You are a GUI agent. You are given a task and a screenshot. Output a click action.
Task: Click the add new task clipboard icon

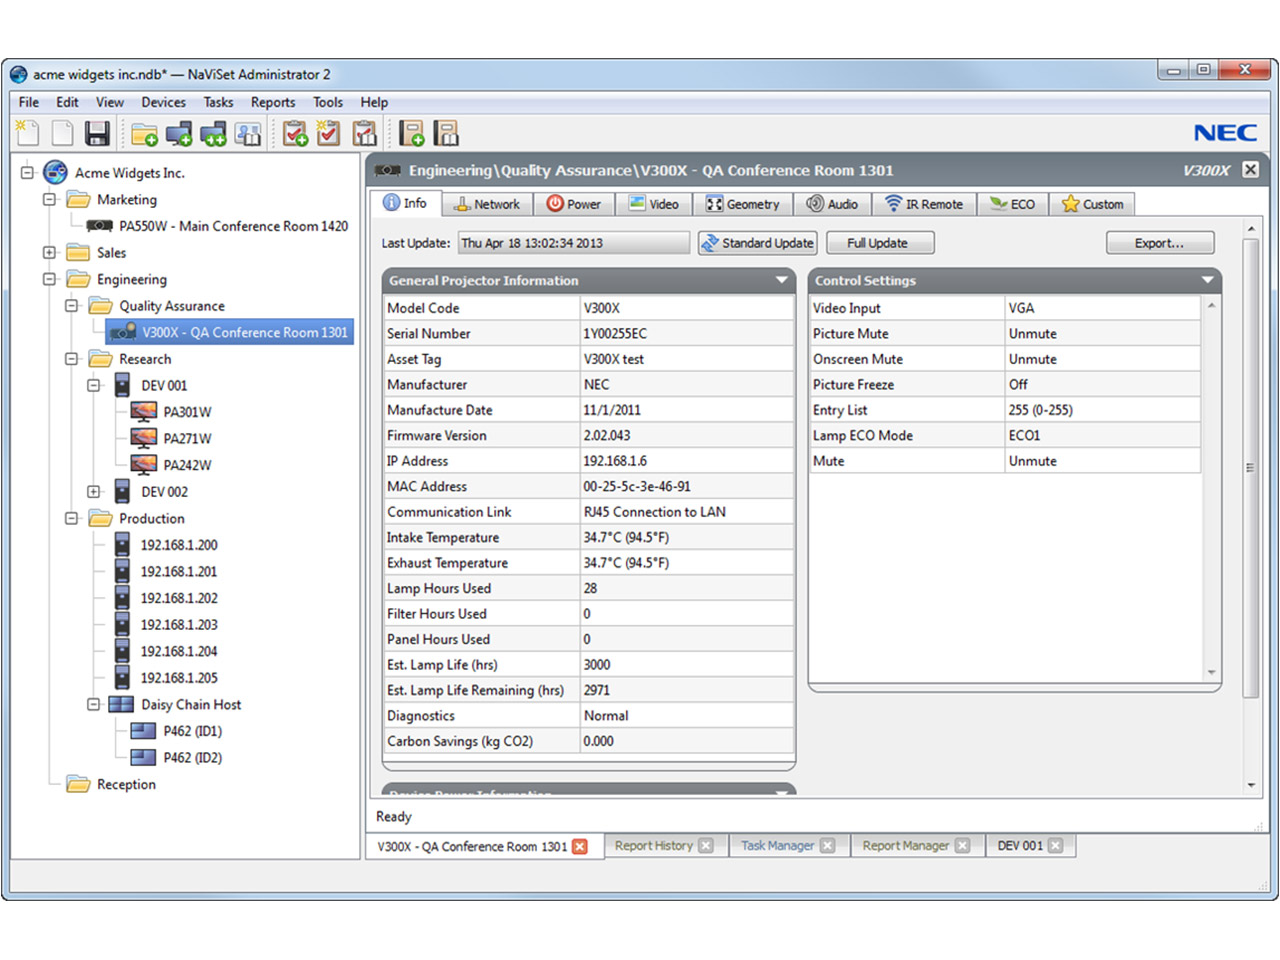[x=295, y=133]
